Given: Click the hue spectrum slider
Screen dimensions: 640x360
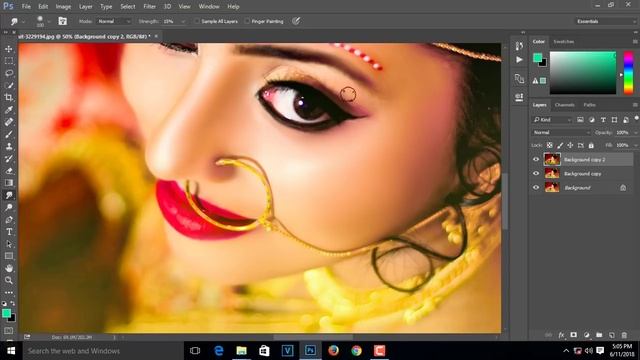Looking at the screenshot, I should (x=629, y=73).
